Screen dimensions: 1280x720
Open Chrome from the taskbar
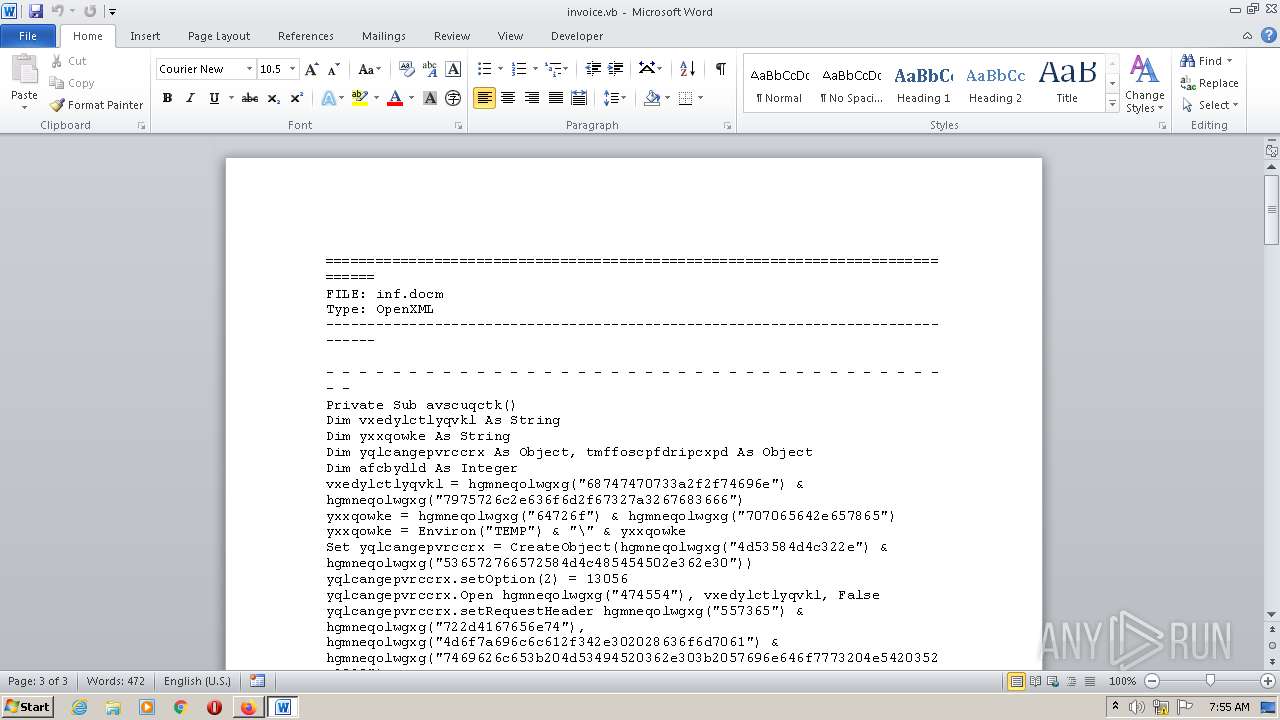click(x=180, y=707)
